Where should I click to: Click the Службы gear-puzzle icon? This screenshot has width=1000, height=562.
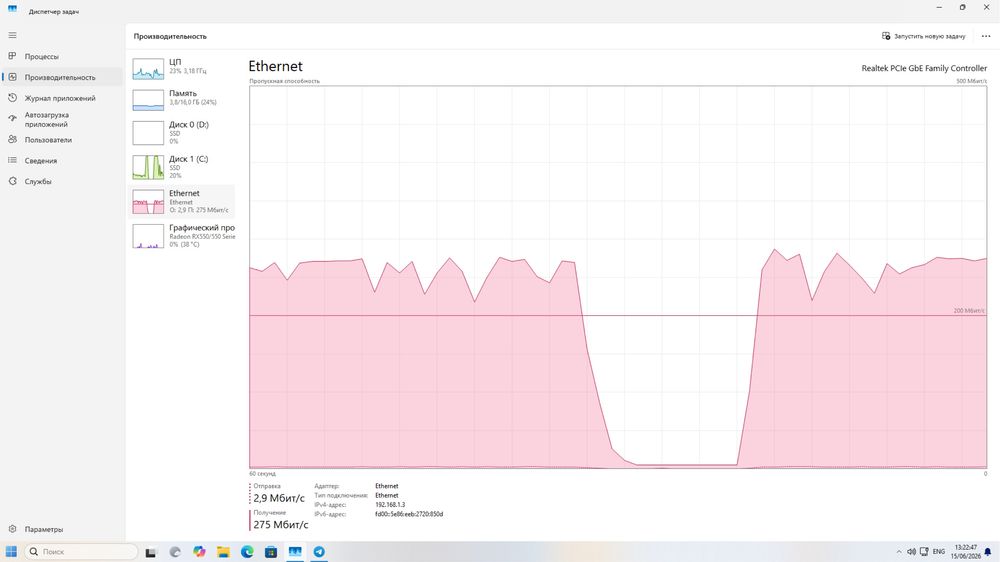click(12, 181)
